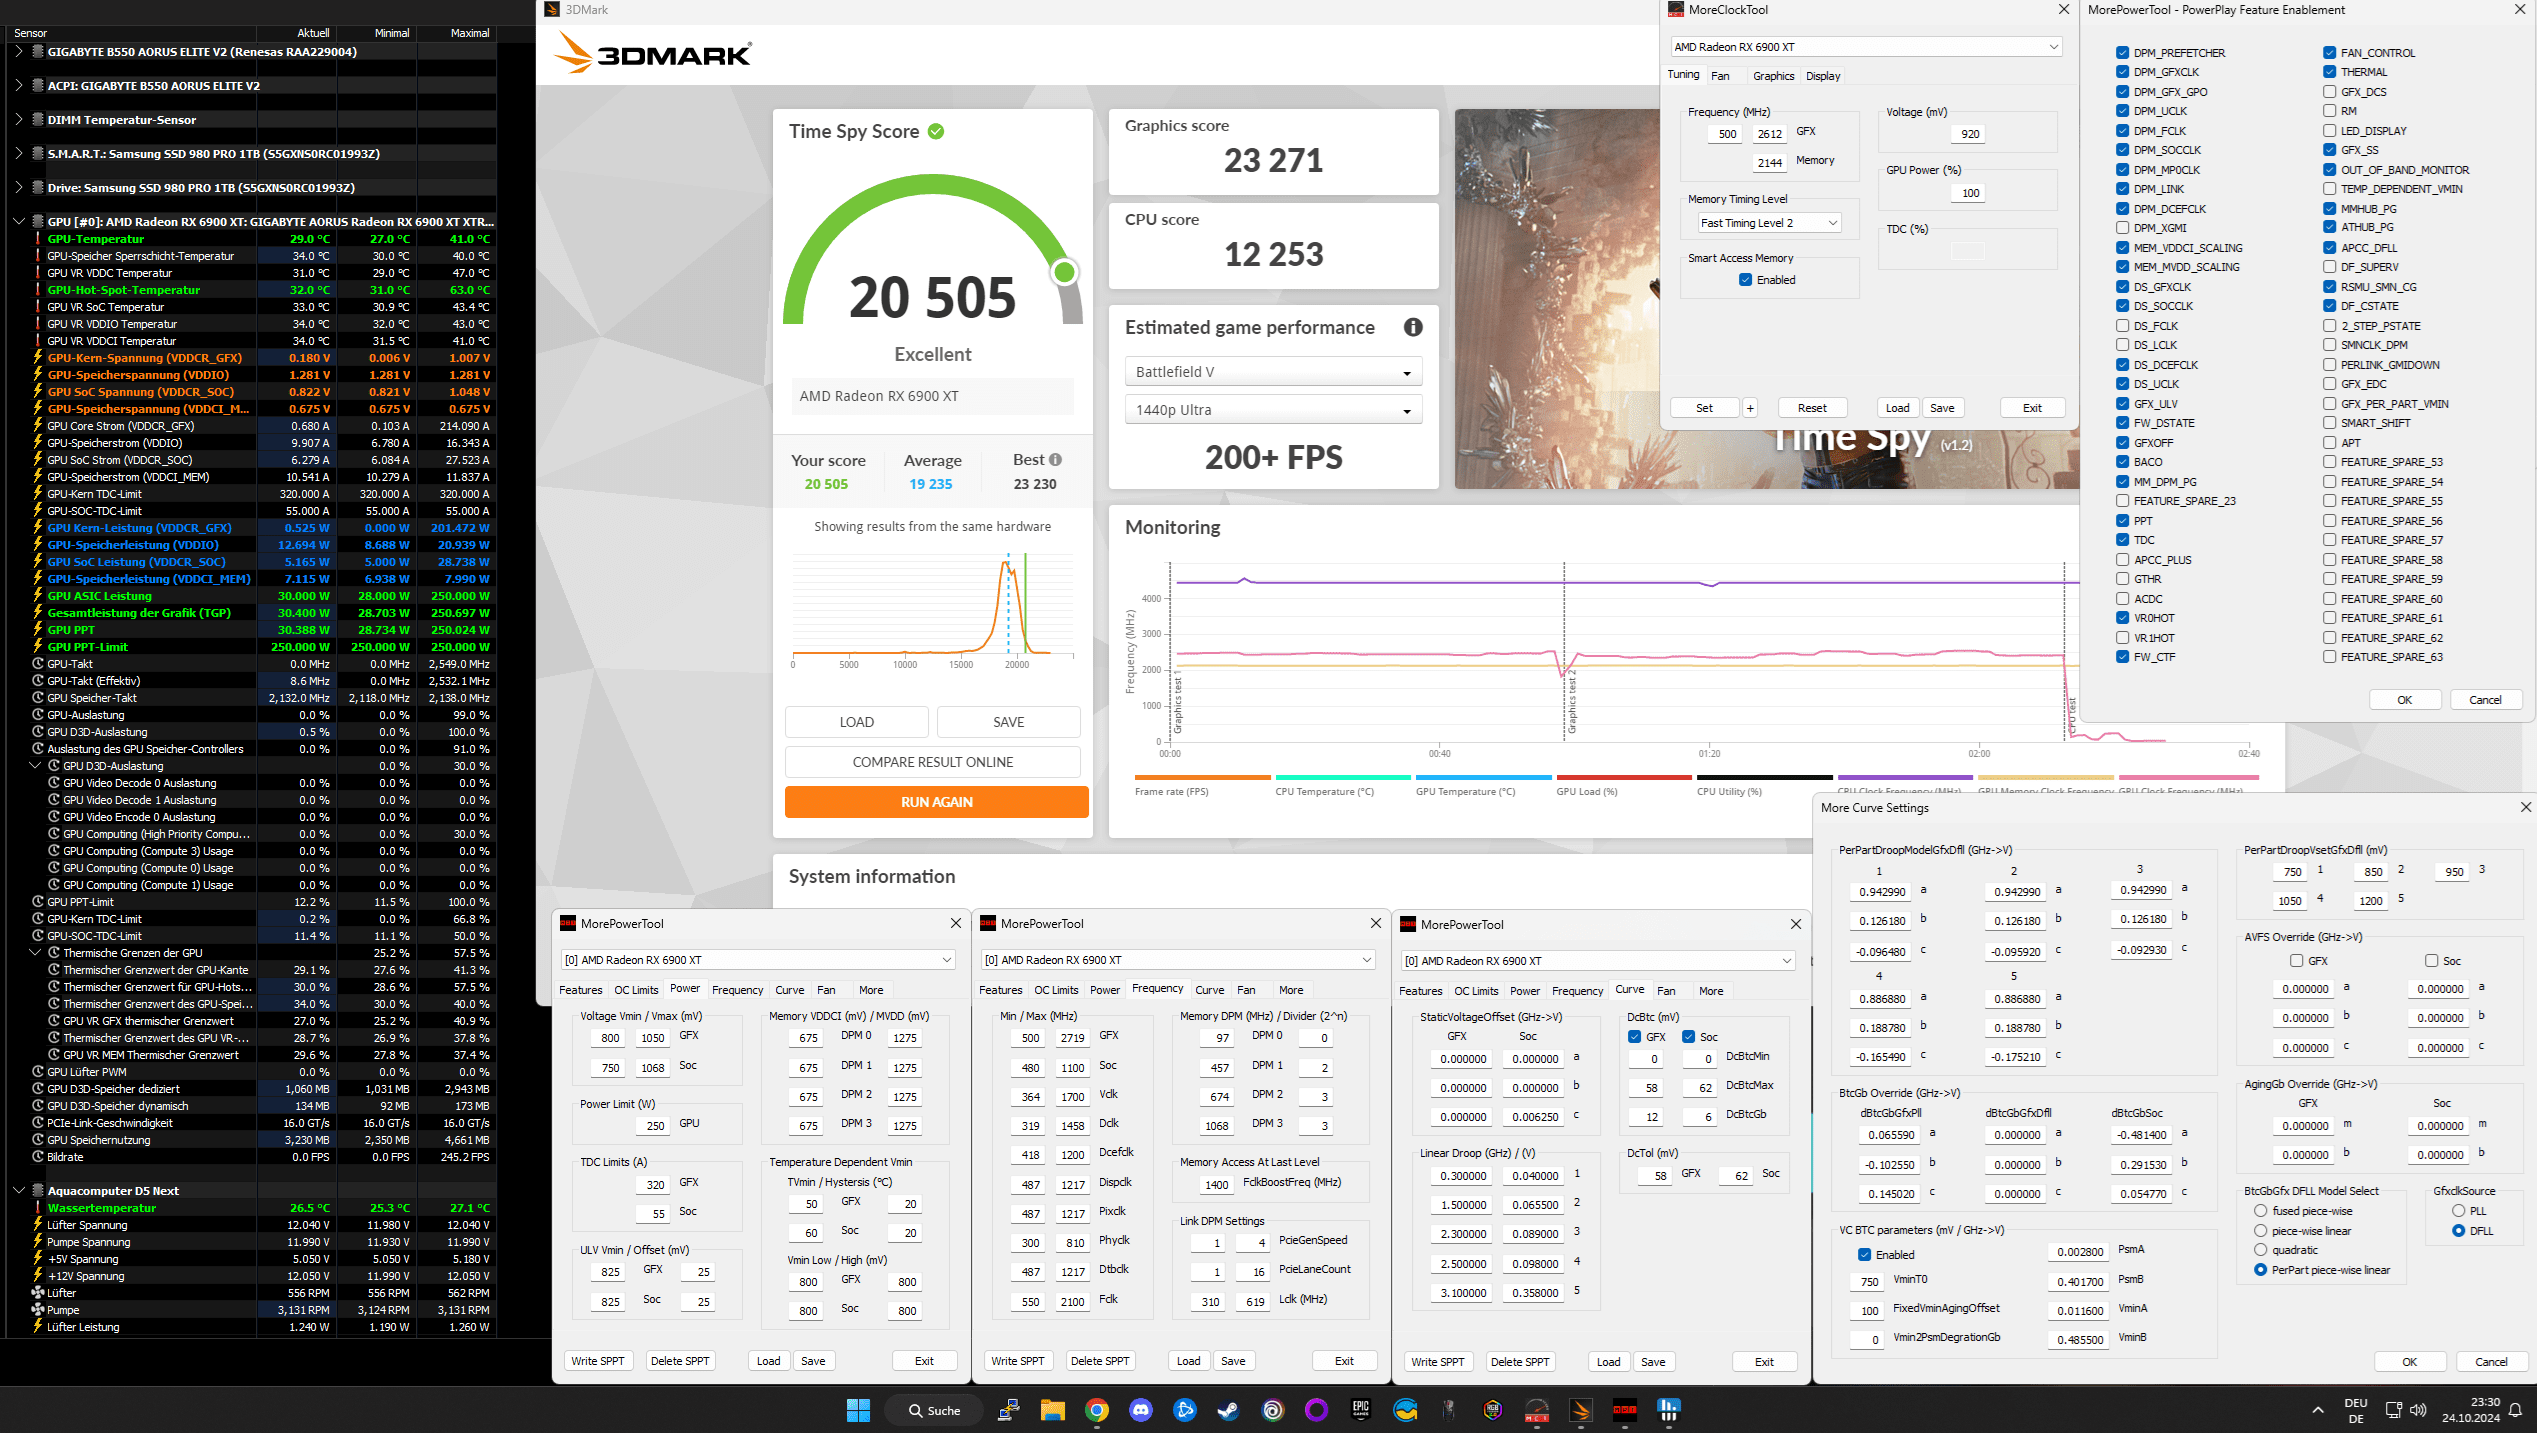Enable the GFX_DCS checkbox
2537x1433 pixels.
(2329, 92)
